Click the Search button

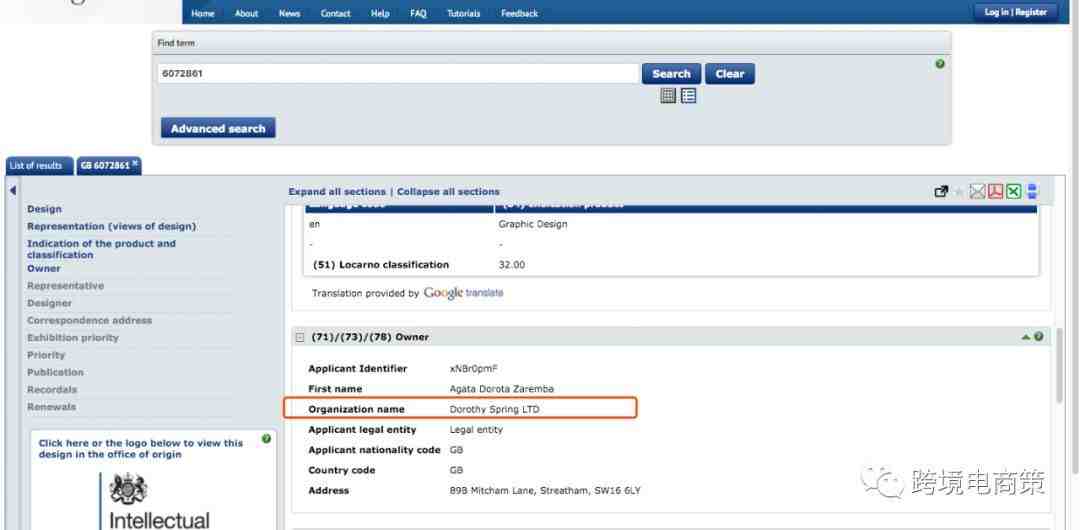pyautogui.click(x=671, y=74)
